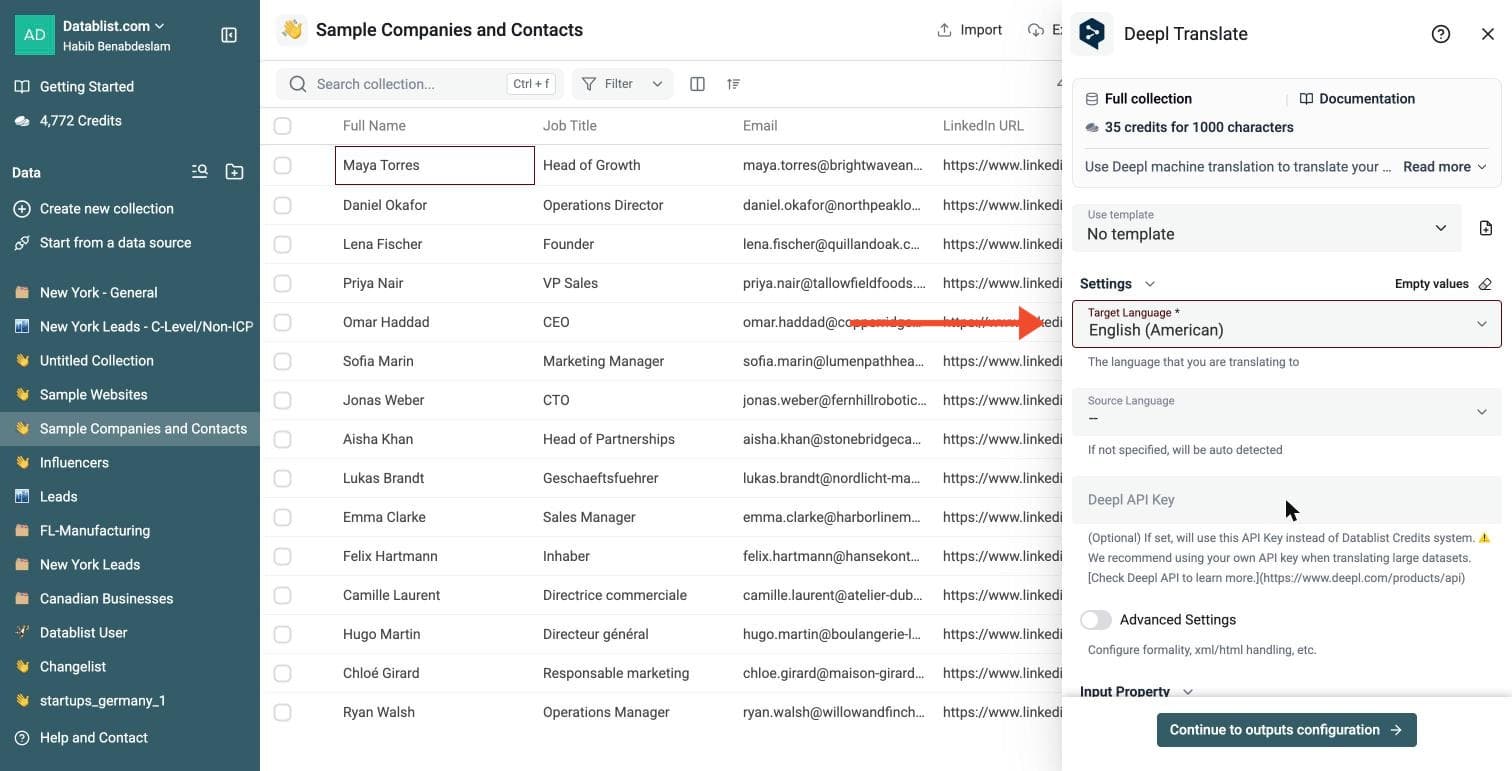
Task: Select the Maya Torres row checkbox
Action: [283, 165]
